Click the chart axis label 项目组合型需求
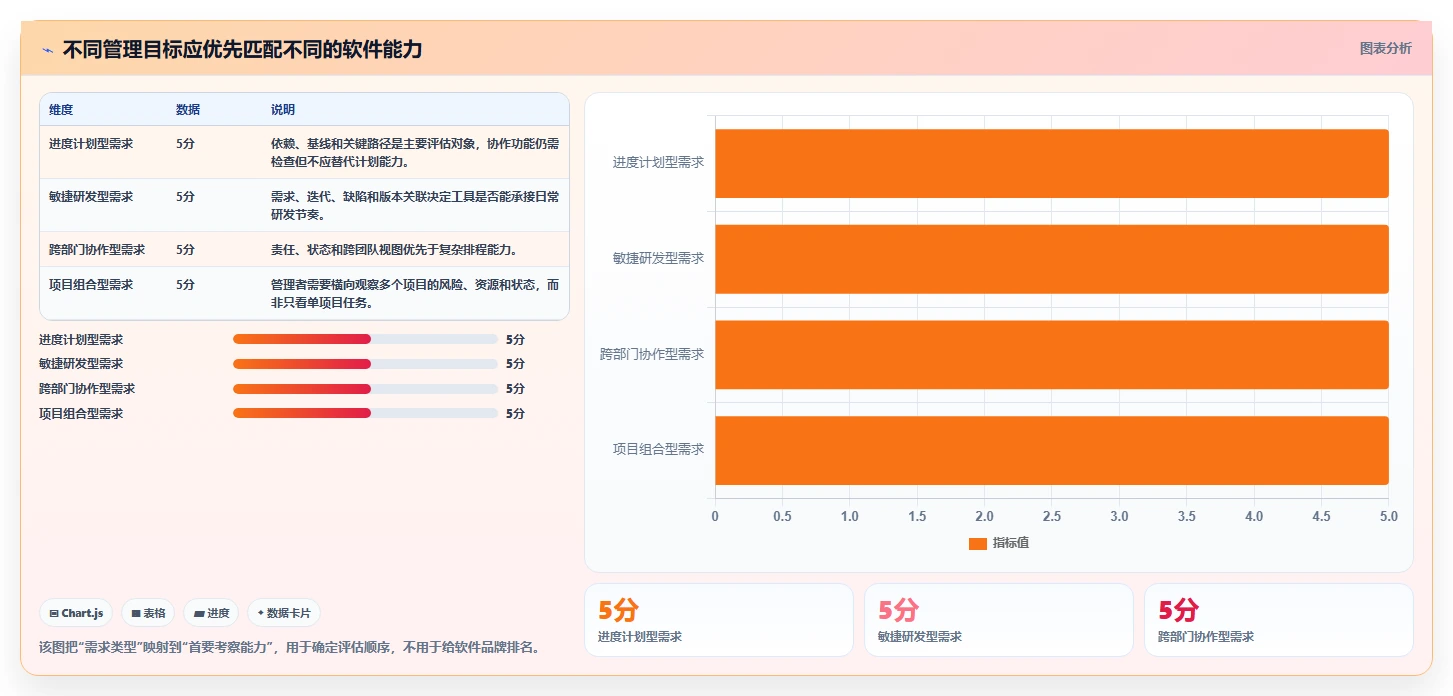This screenshot has height=696, width=1453. coord(658,450)
